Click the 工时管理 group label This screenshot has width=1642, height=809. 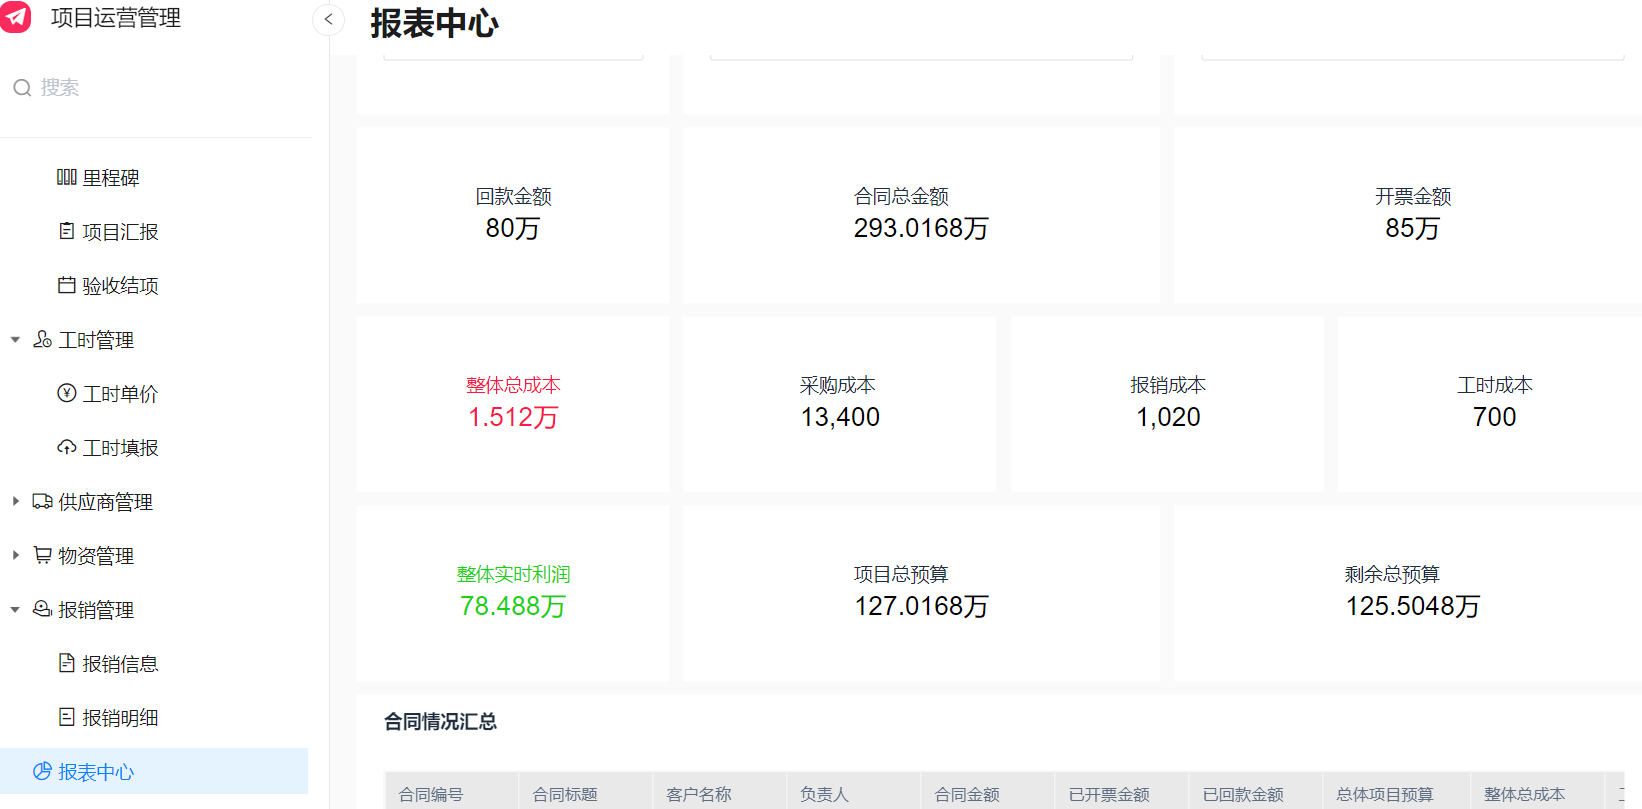[x=96, y=340]
